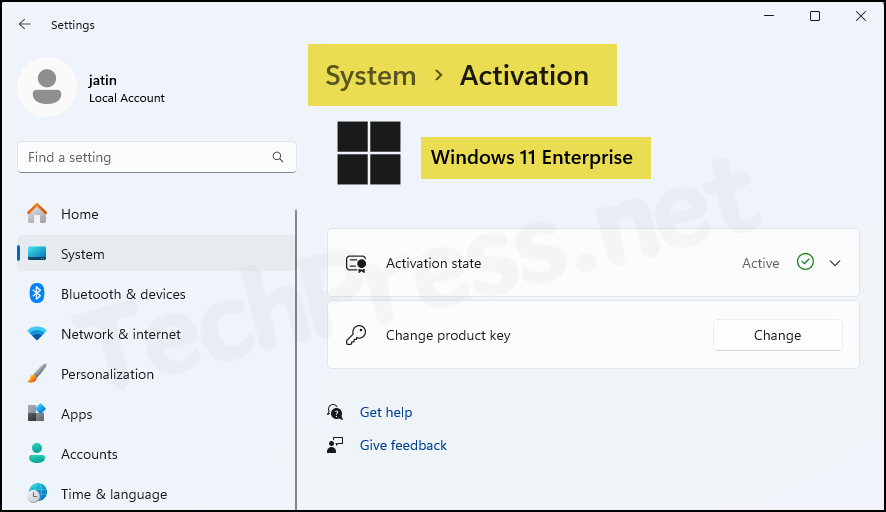Click the sidebar vertical scrollbar
Viewport: 886px width, 512px height.
pos(296,359)
